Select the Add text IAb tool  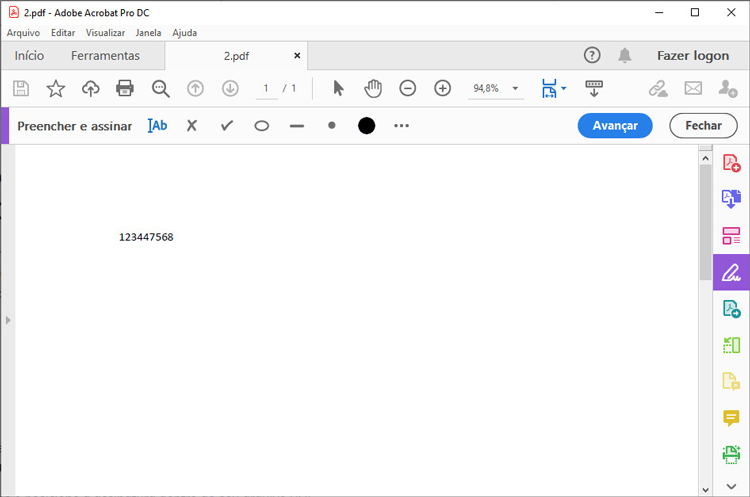coord(157,126)
